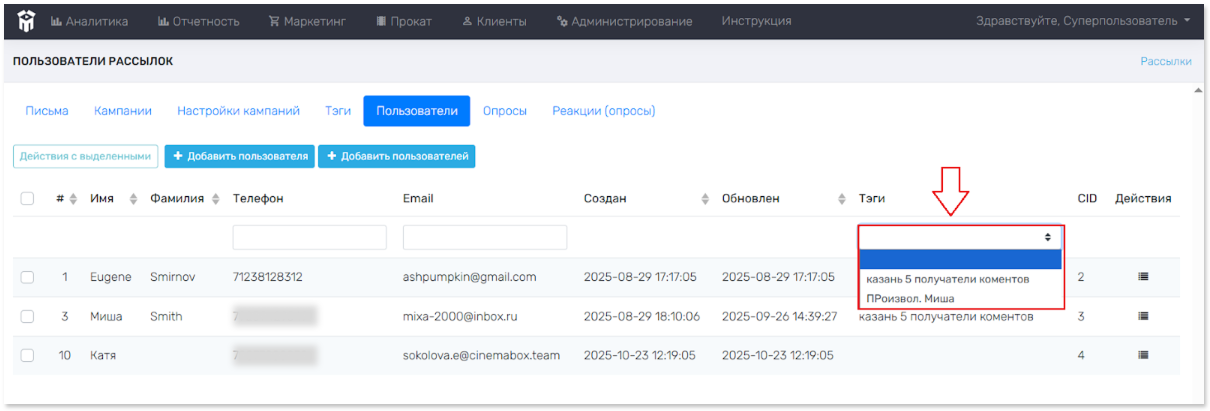Open actions menu icon for Eugene Smirnov

click(1143, 277)
